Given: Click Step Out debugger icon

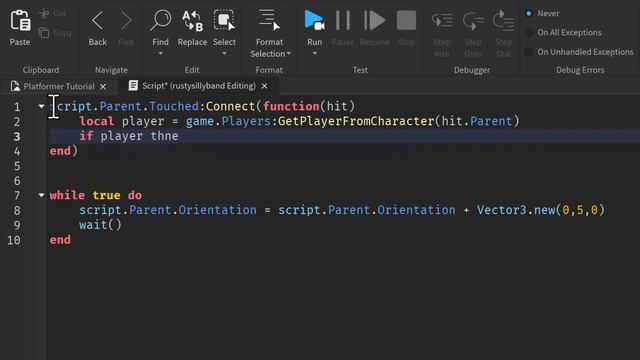Looking at the screenshot, I should pos(503,20).
